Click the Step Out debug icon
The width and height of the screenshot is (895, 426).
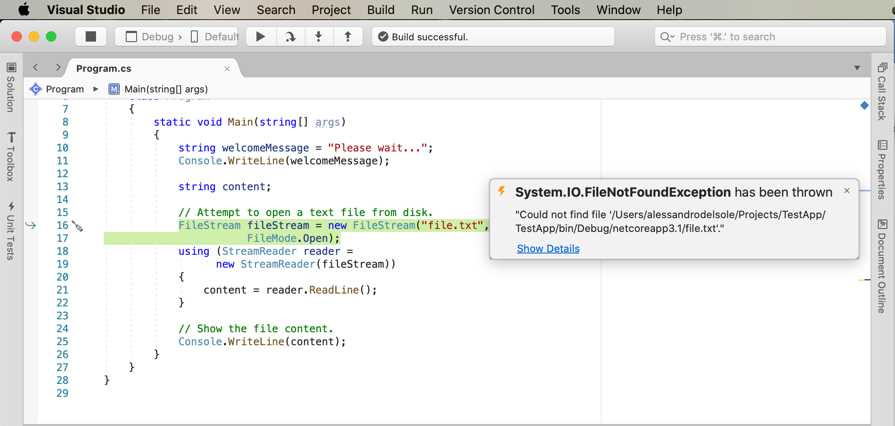point(348,37)
